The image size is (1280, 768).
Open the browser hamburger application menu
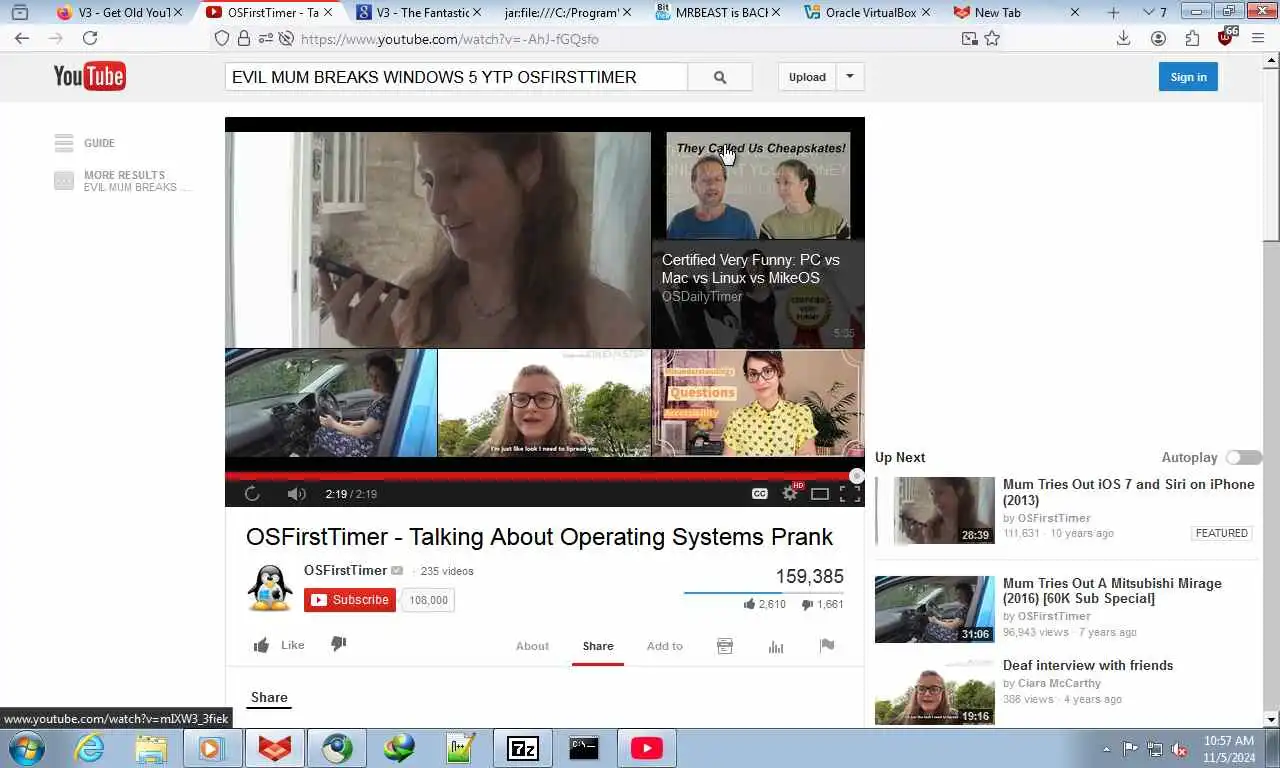1259,38
